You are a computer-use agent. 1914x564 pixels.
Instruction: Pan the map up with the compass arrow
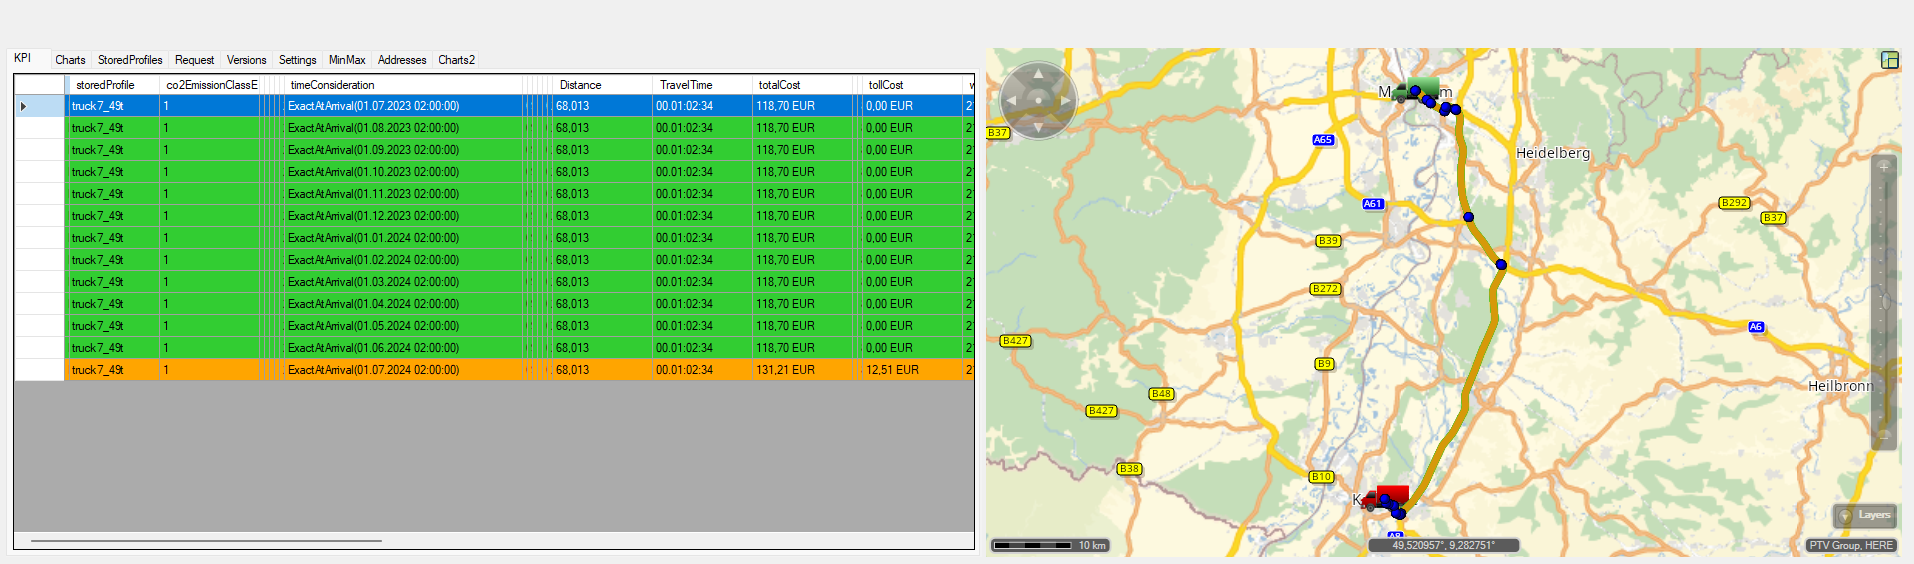pyautogui.click(x=1038, y=74)
